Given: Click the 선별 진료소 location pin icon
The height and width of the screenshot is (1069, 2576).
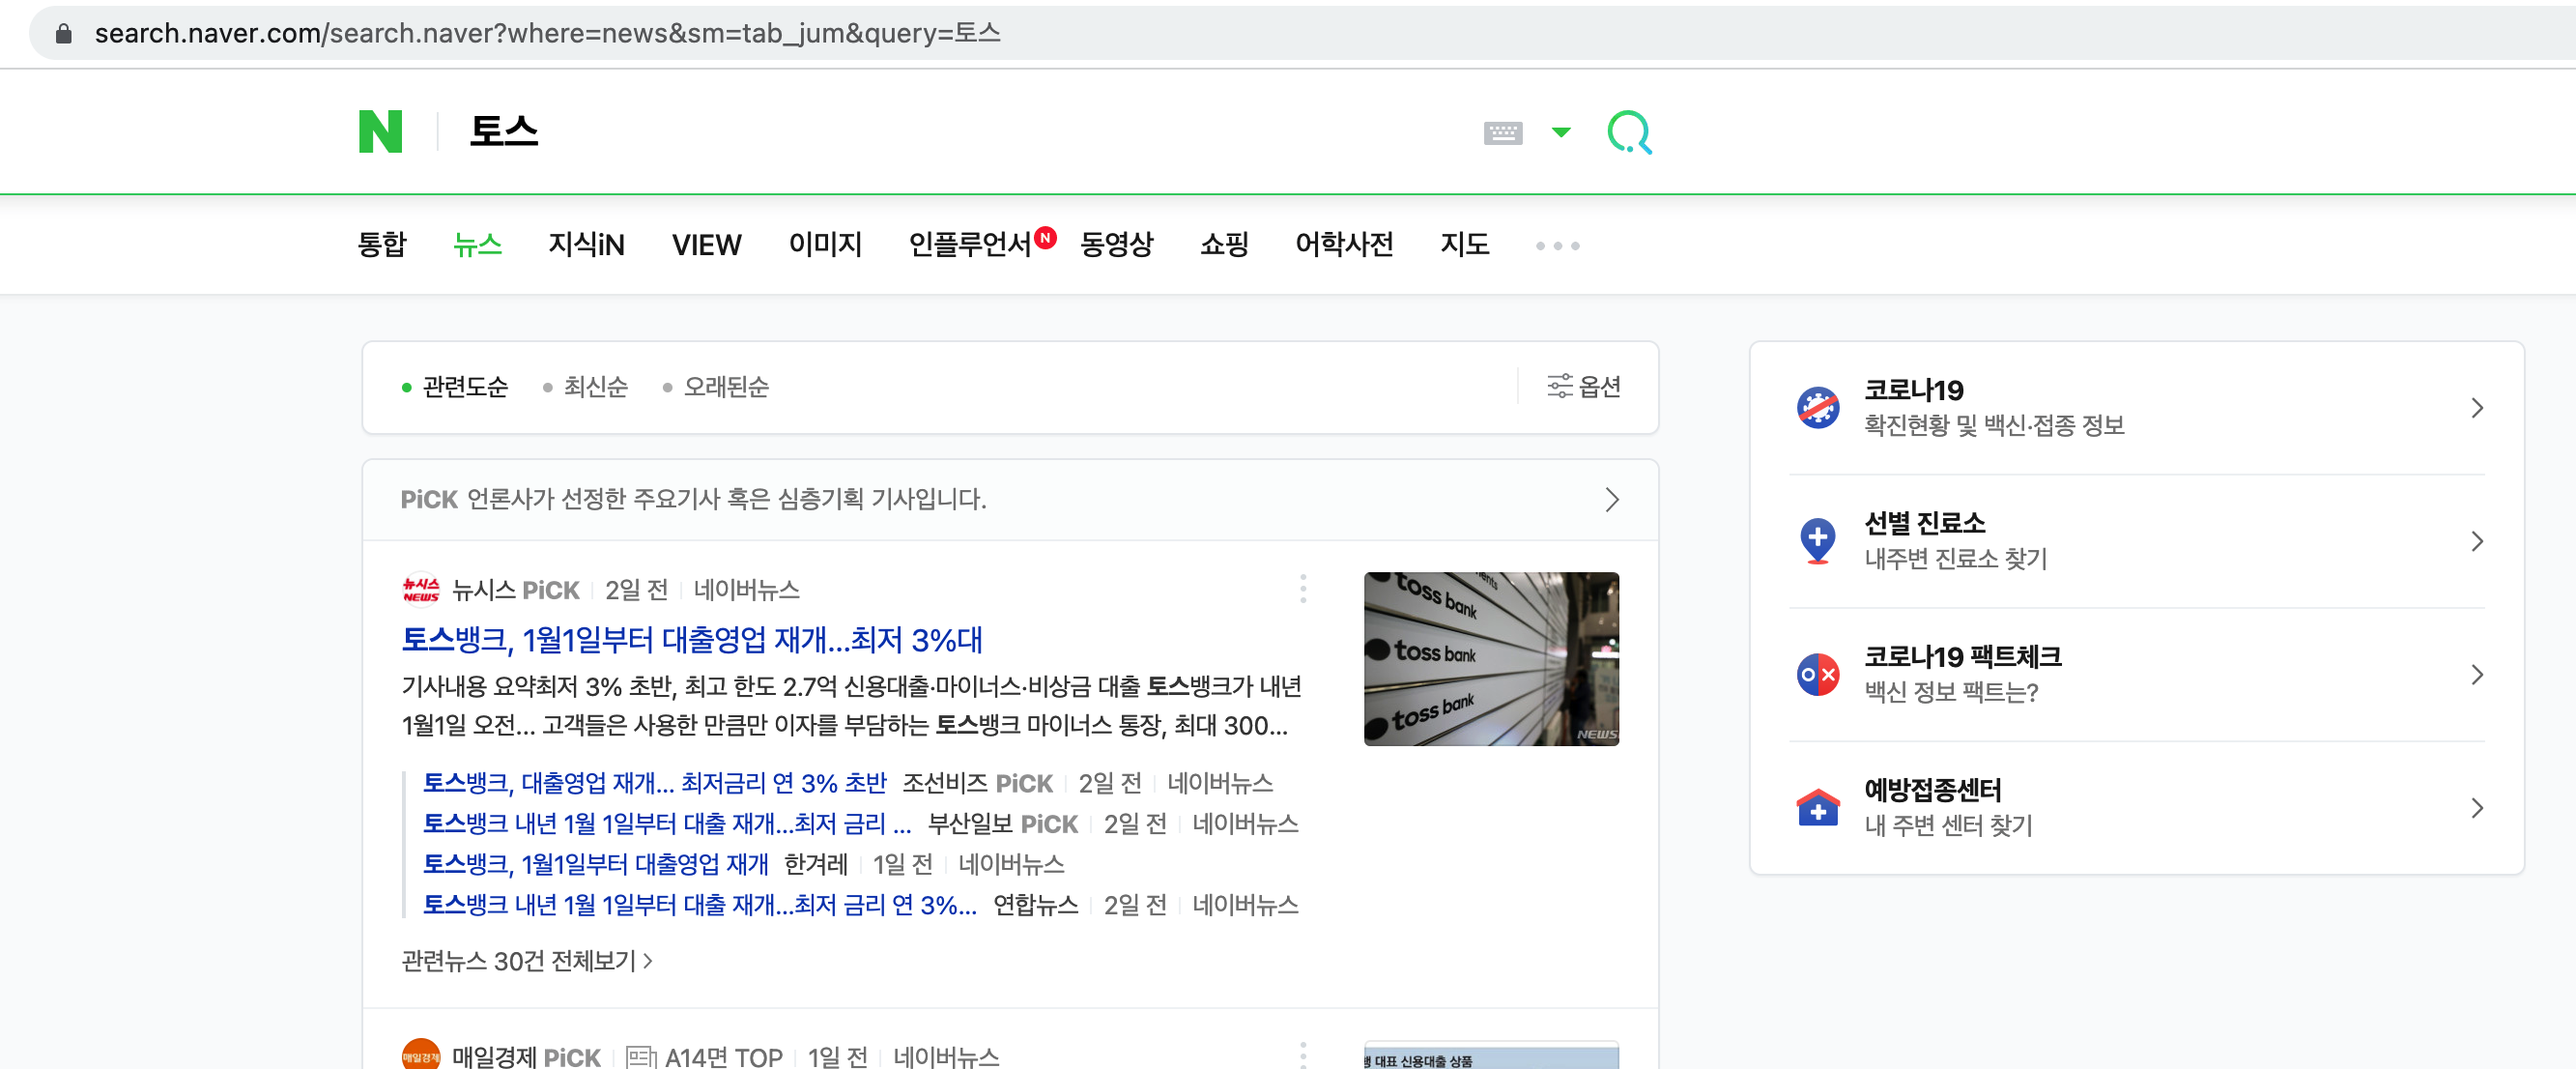Looking at the screenshot, I should [x=1817, y=541].
